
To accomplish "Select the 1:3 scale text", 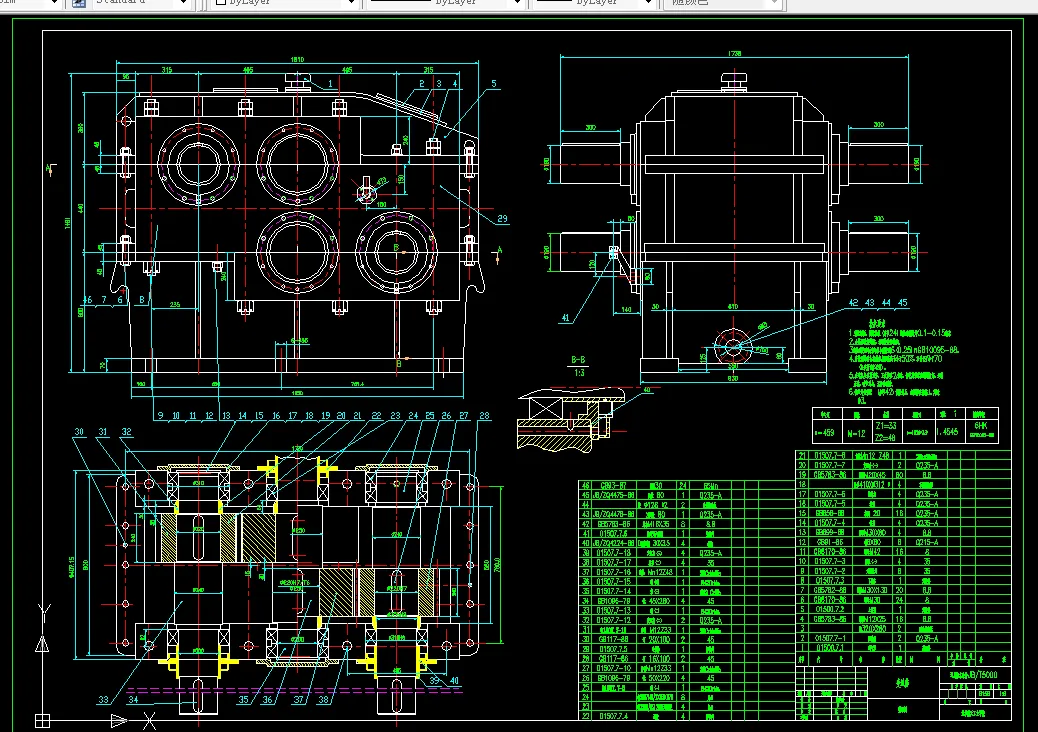I will tap(579, 373).
